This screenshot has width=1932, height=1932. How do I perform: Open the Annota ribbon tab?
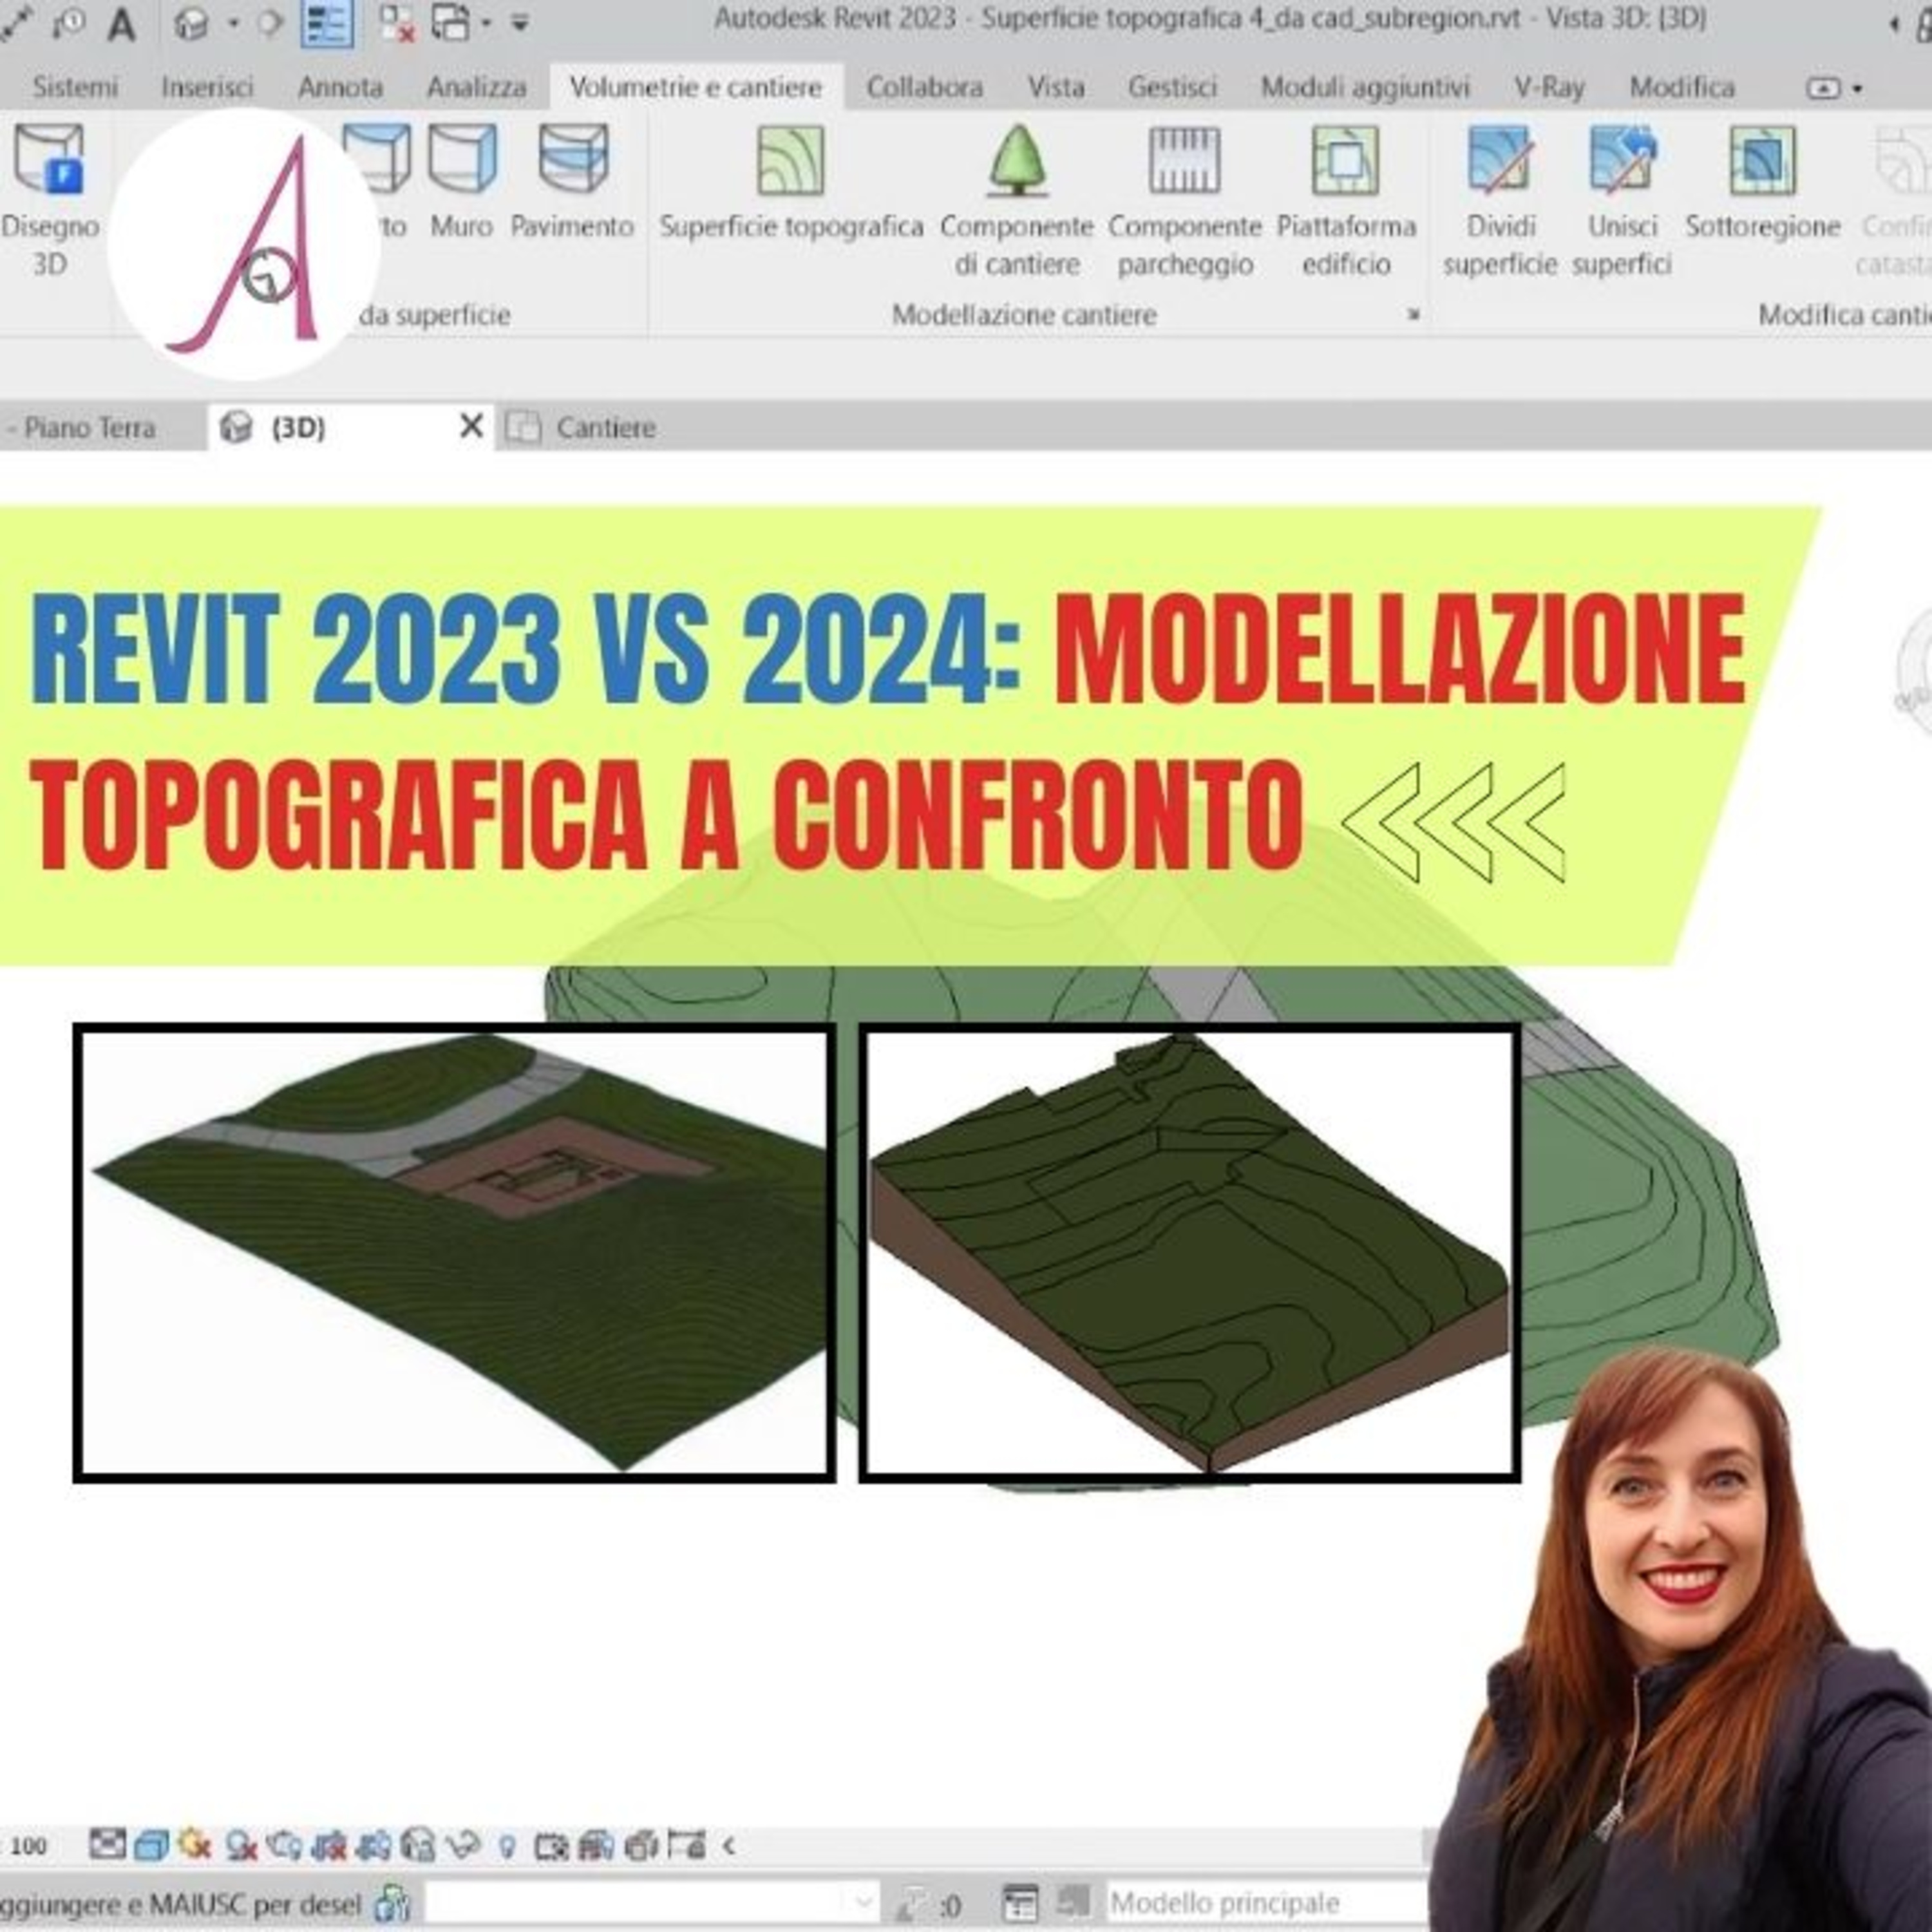(340, 87)
